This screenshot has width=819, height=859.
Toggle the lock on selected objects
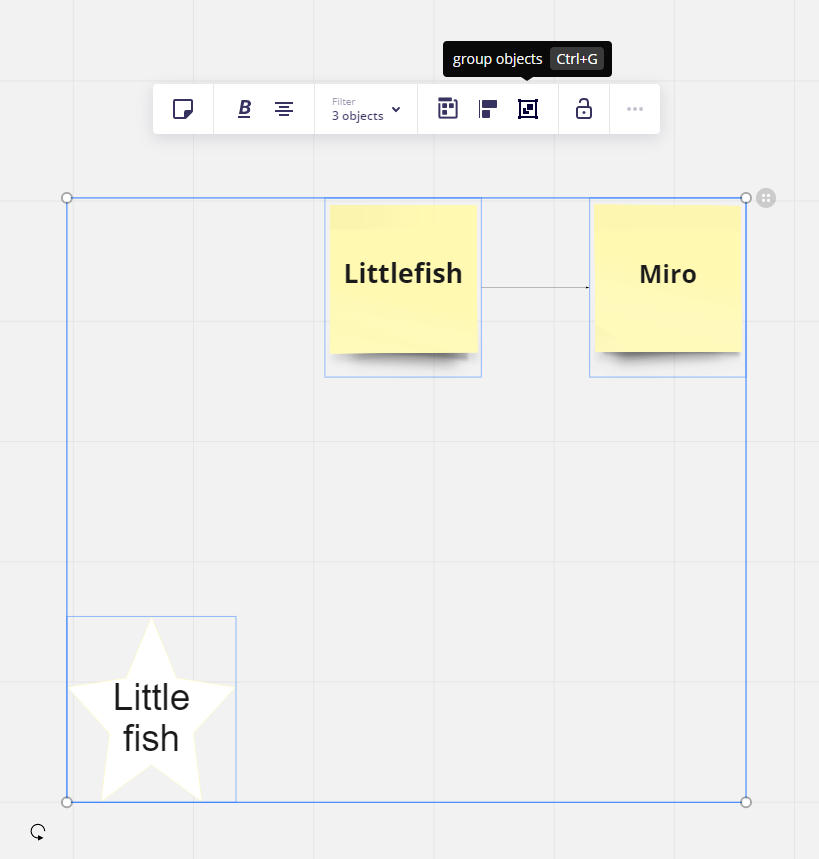pos(584,109)
